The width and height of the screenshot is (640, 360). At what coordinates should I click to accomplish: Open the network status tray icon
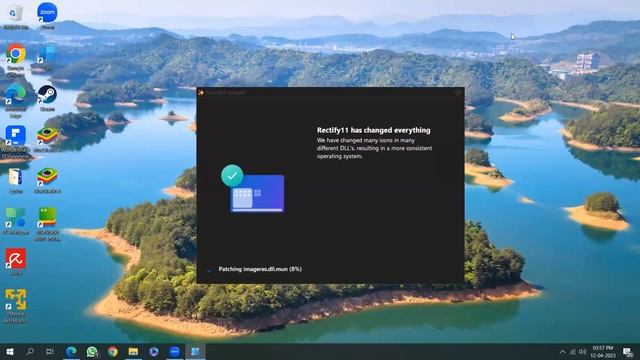[573, 352]
